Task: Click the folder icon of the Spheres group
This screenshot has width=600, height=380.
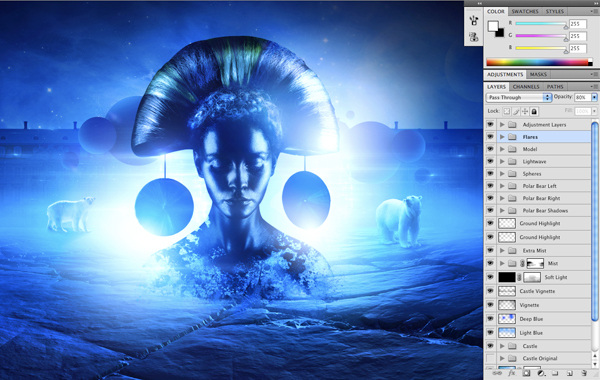Action: [x=512, y=174]
